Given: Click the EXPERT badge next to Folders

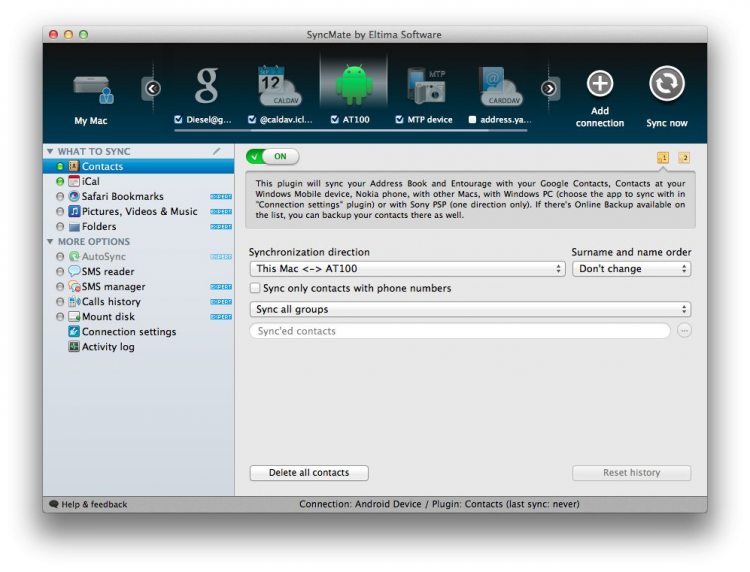Looking at the screenshot, I should tap(221, 227).
